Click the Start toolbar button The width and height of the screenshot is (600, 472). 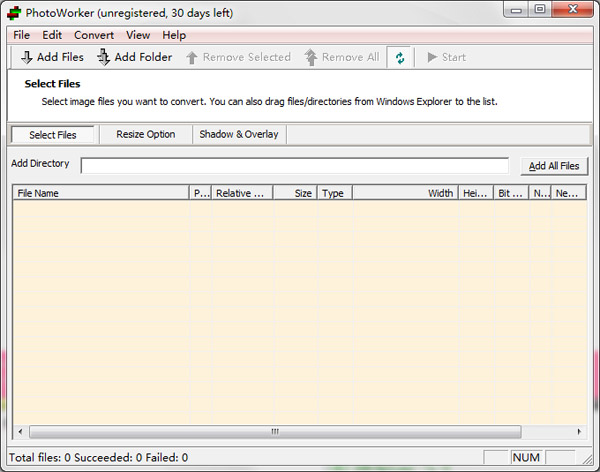(x=447, y=57)
